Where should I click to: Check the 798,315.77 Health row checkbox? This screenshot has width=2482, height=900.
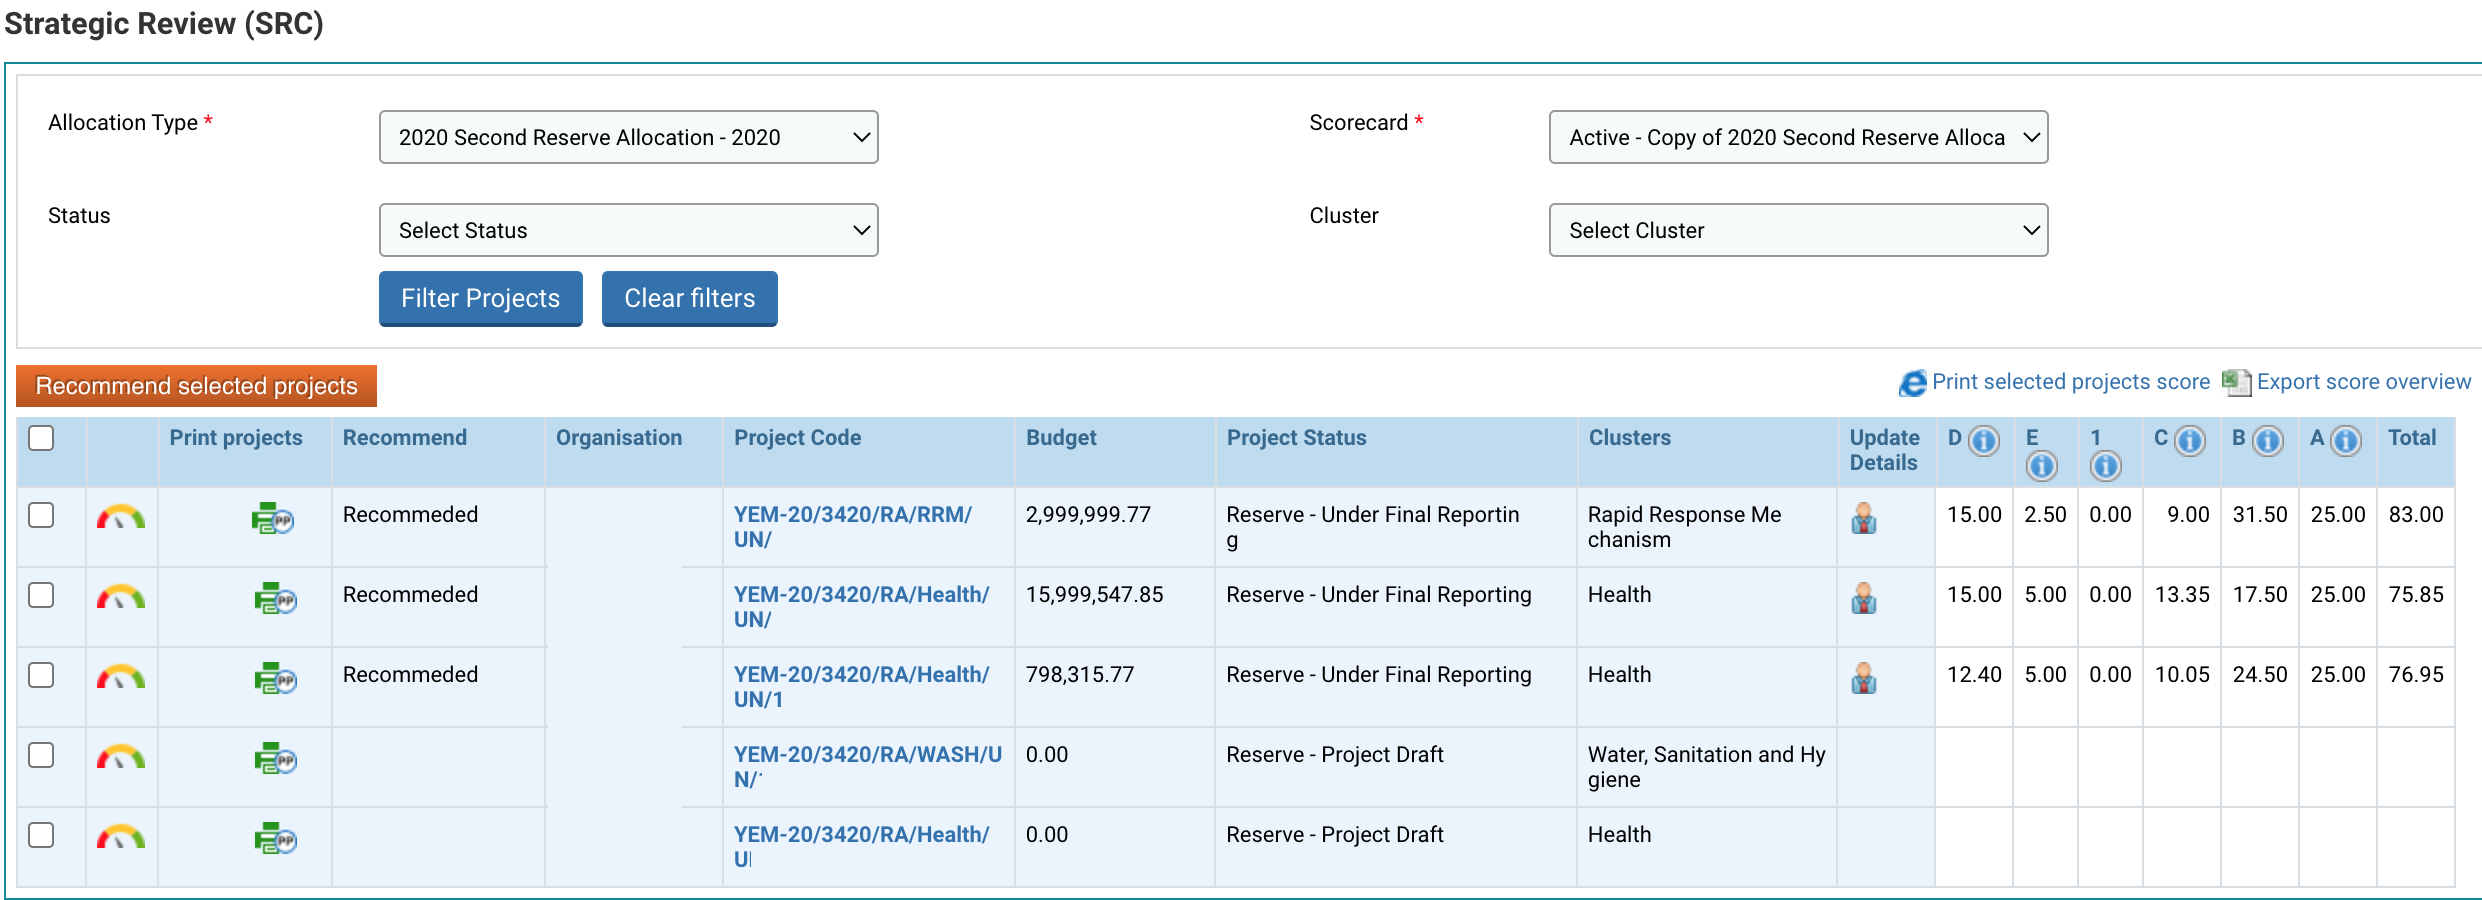click(41, 675)
